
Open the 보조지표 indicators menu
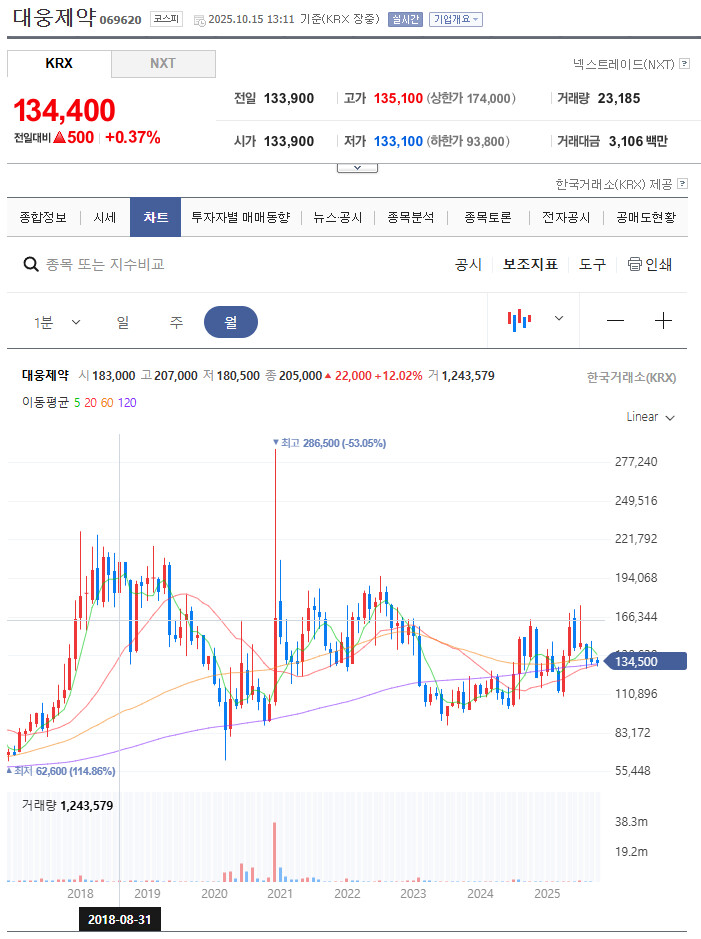tap(530, 264)
